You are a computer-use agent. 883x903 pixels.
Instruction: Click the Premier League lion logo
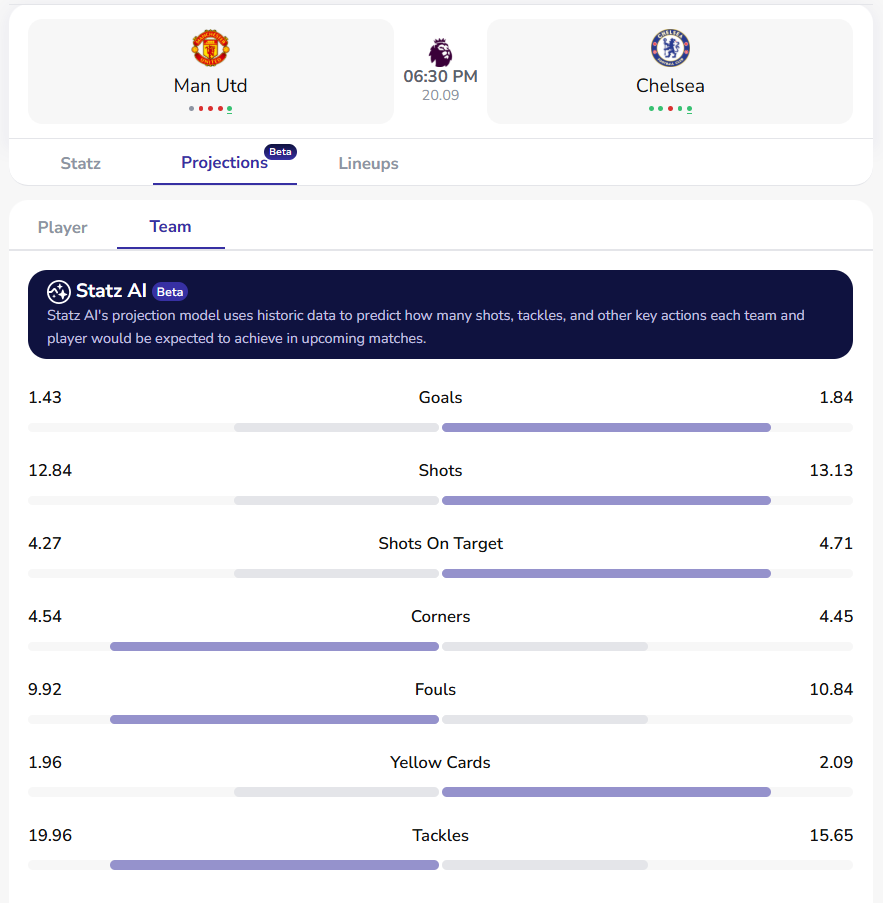pos(440,51)
